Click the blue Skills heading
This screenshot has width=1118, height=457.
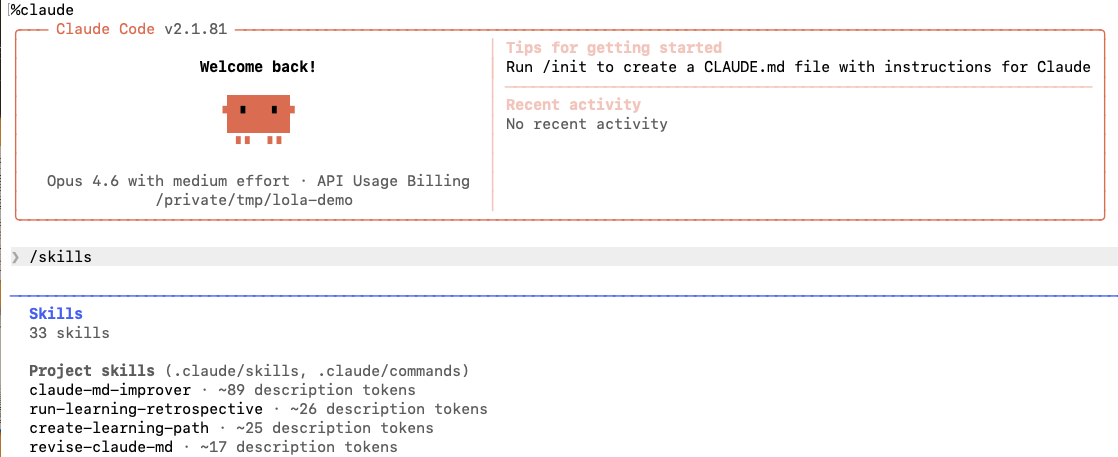[x=56, y=314]
